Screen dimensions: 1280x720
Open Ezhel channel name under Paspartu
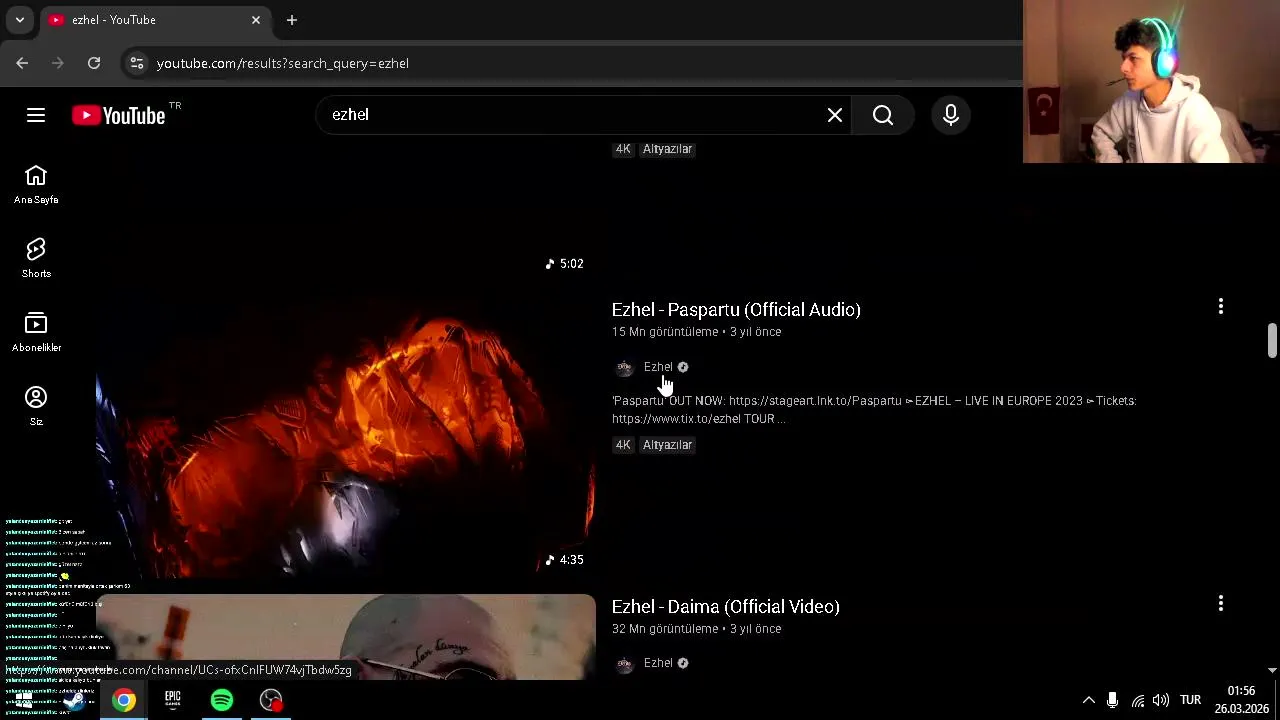coord(658,367)
